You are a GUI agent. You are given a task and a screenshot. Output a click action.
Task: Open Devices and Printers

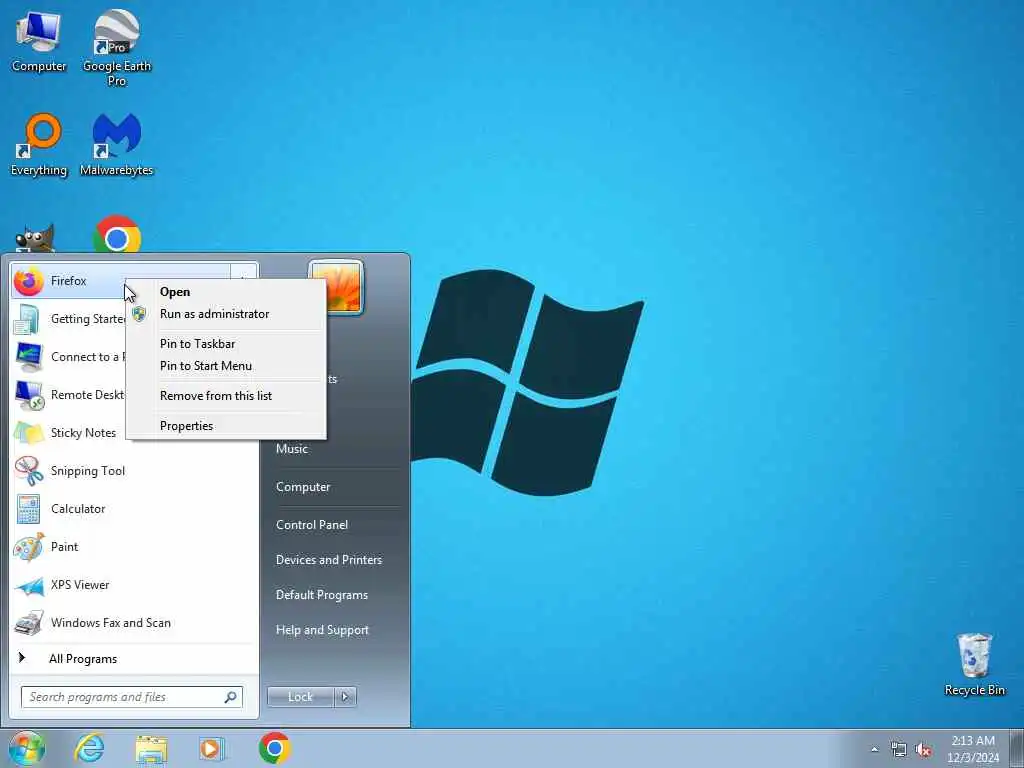point(328,560)
